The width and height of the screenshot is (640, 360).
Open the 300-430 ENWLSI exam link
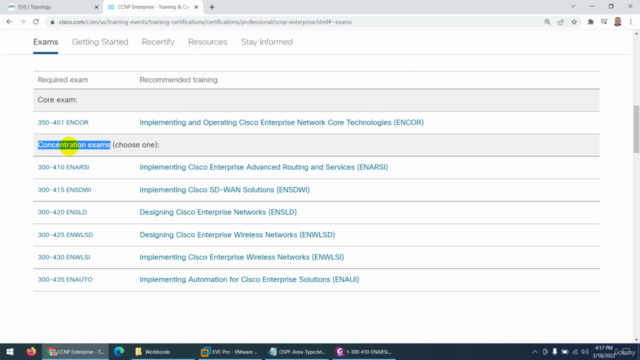[x=64, y=257]
